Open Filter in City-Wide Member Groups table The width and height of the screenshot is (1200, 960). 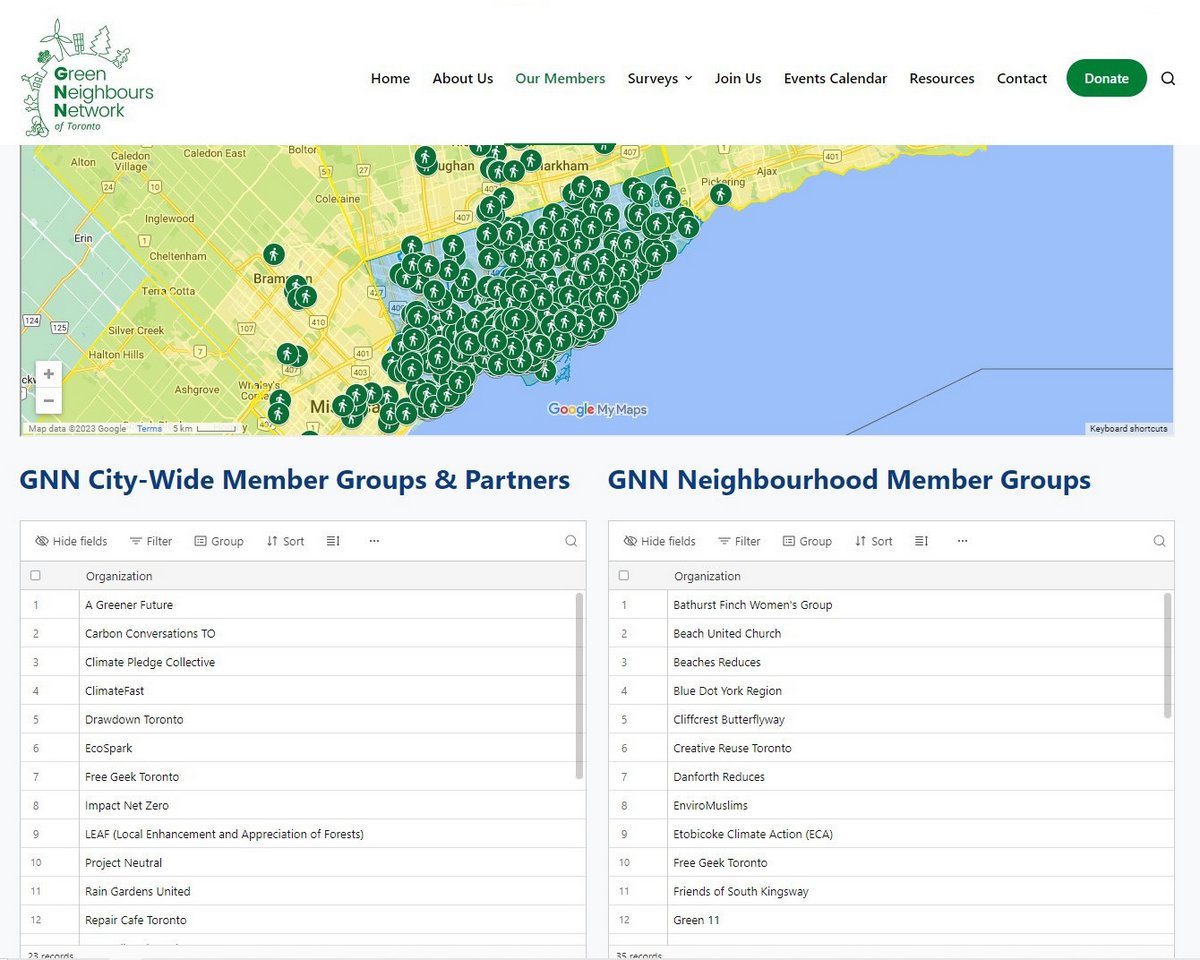click(151, 541)
